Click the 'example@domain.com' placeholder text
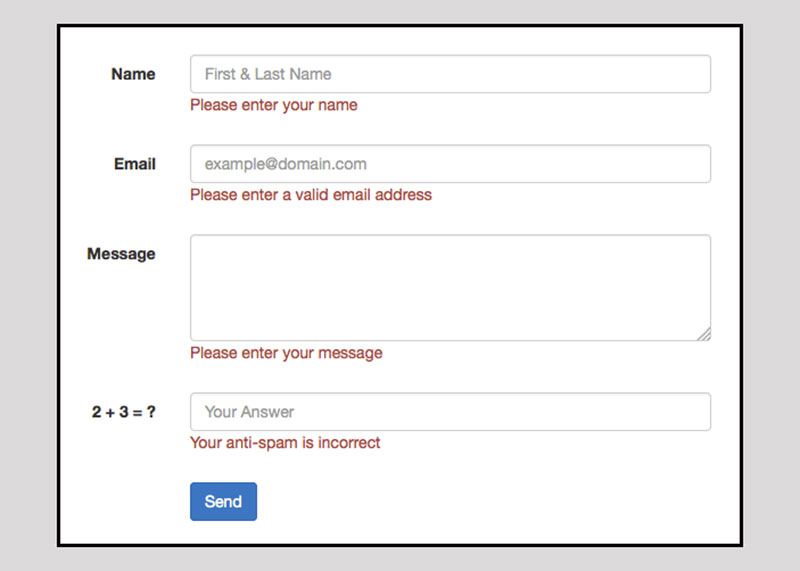This screenshot has height=571, width=800. coord(286,164)
